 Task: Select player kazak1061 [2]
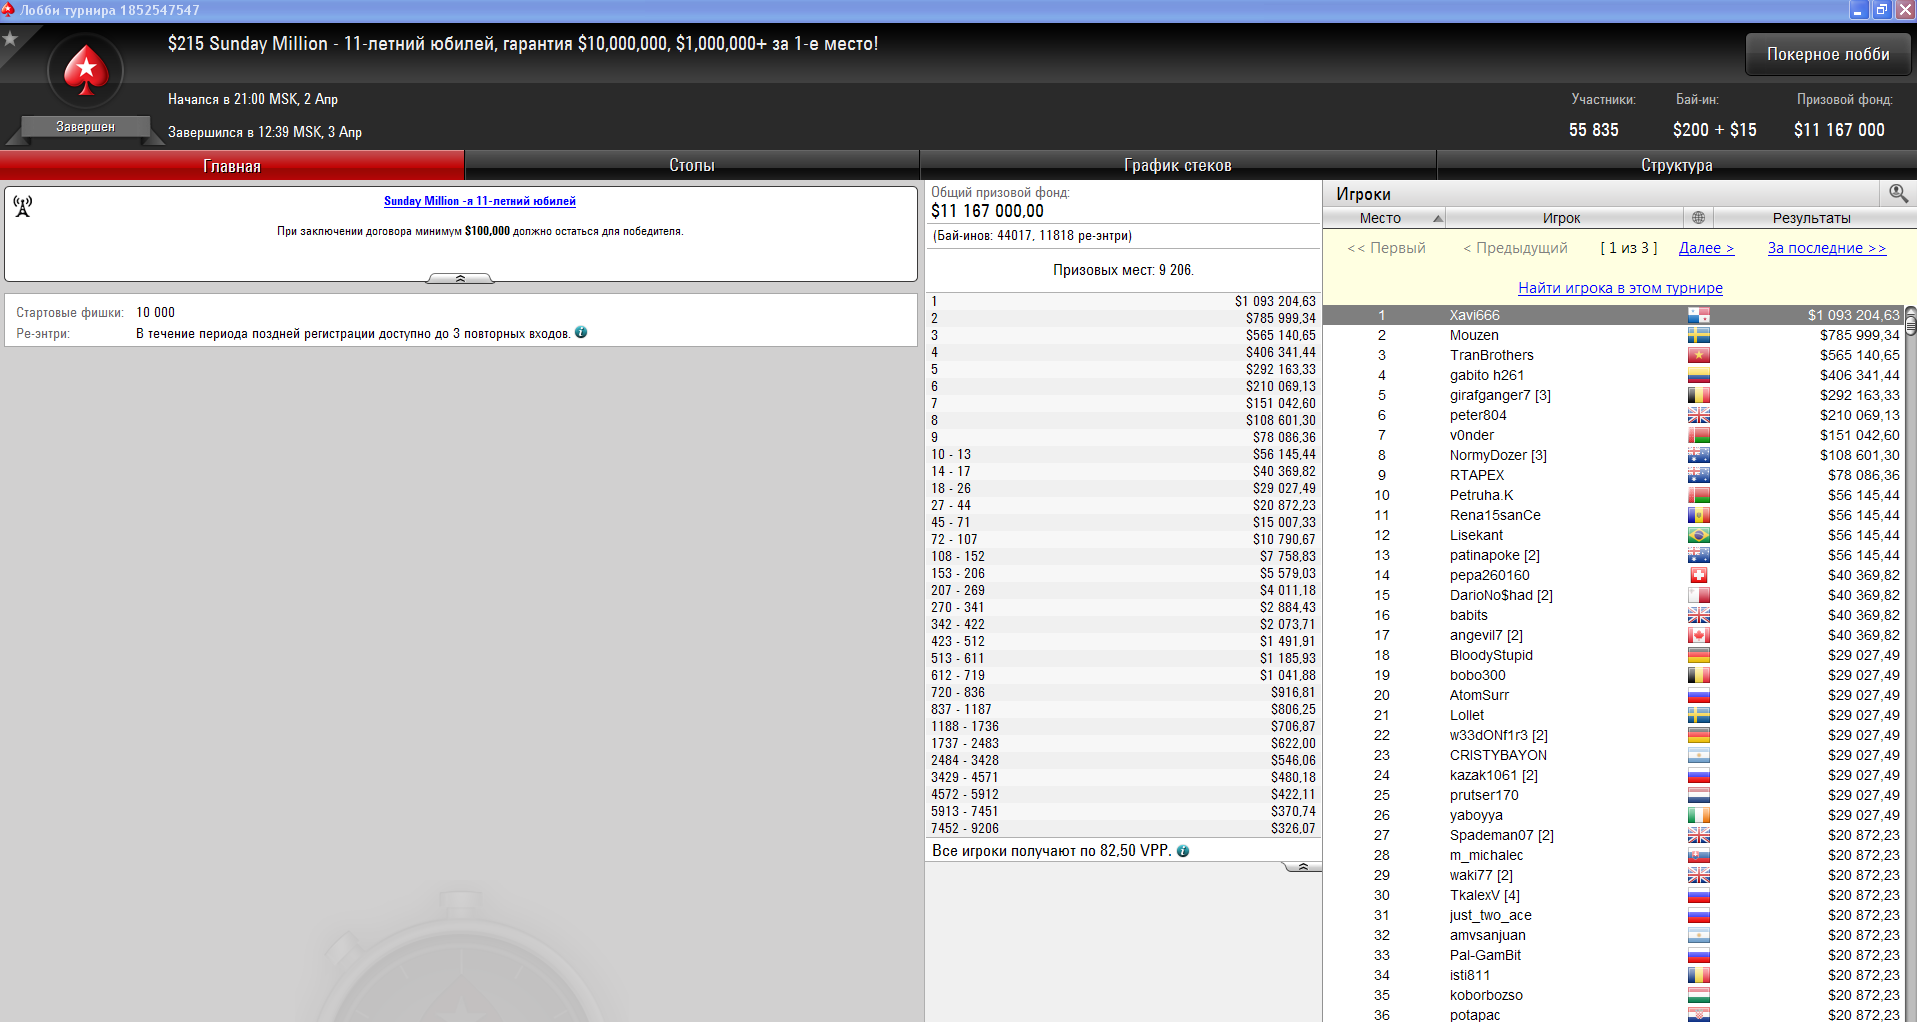[x=1613, y=775]
